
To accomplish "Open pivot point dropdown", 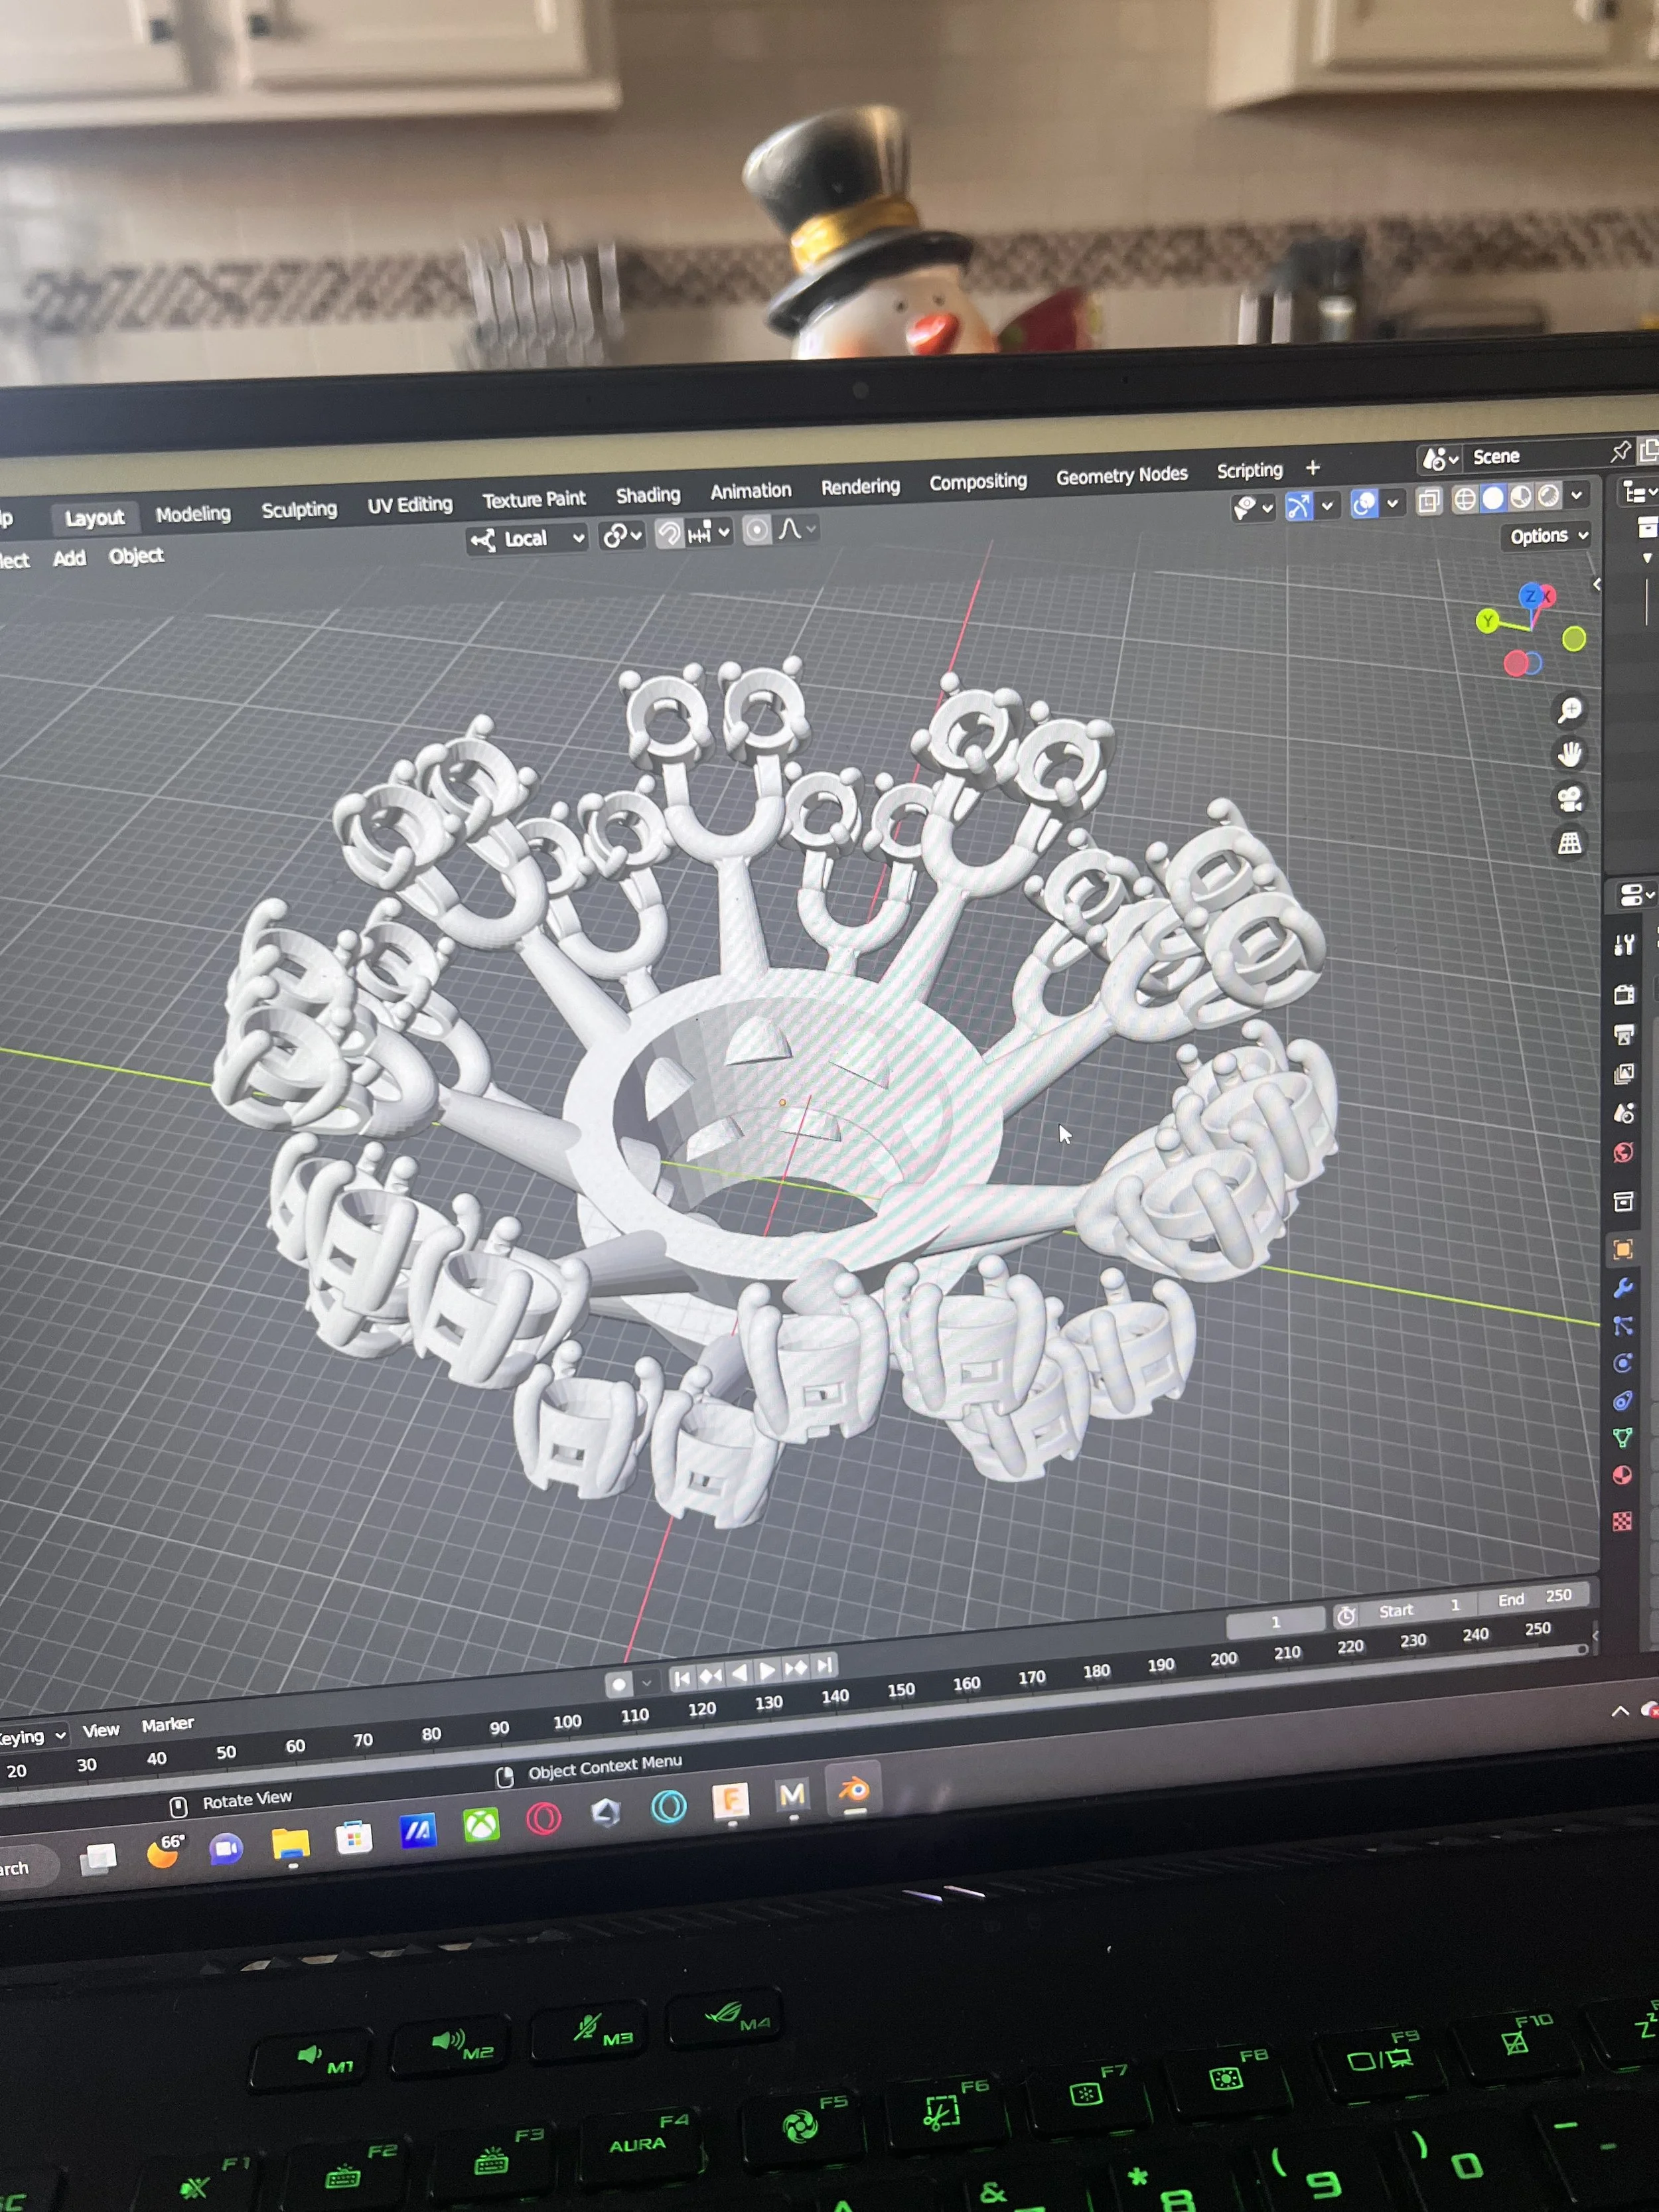I will (x=621, y=536).
